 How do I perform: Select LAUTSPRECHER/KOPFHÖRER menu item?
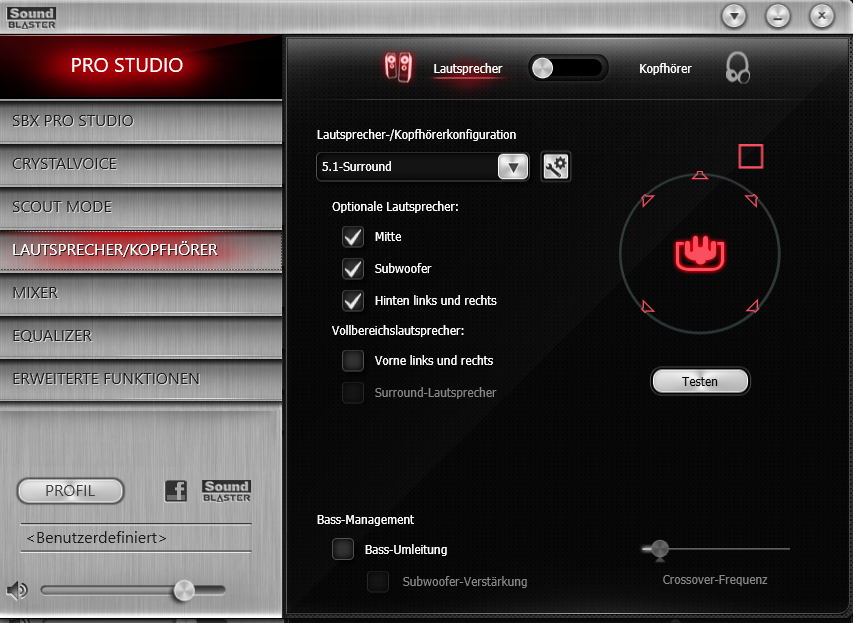click(141, 250)
